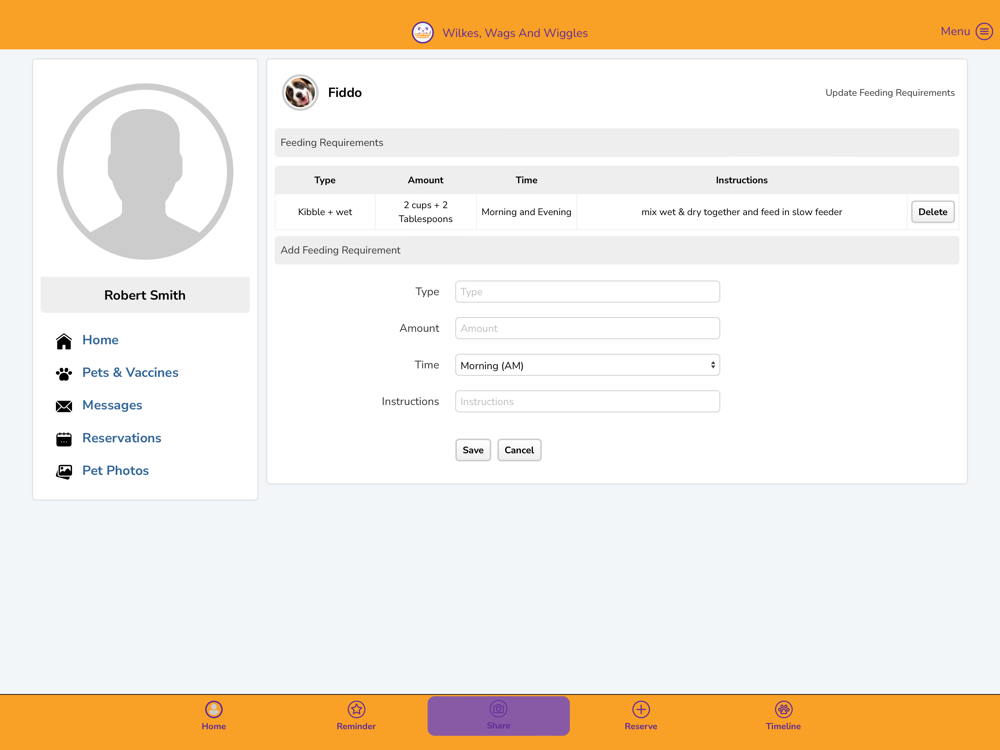Screen dimensions: 1000x750
Task: Click the mix wet & dry instructions cell
Action: [x=742, y=212]
